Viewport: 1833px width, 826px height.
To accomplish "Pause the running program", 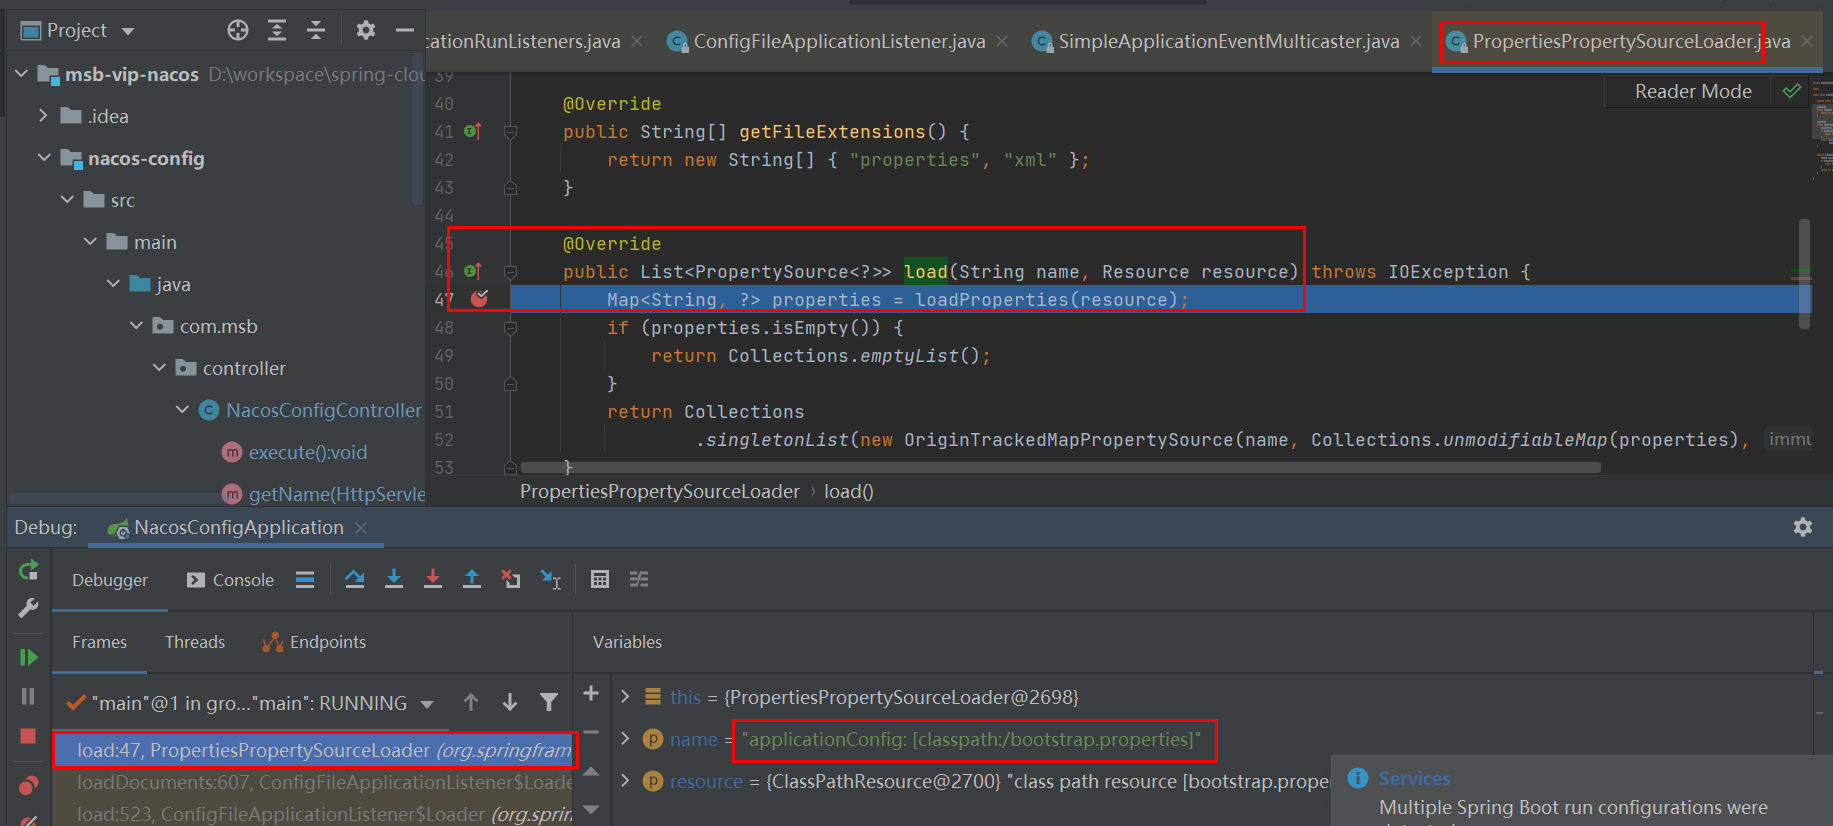I will click(x=28, y=696).
